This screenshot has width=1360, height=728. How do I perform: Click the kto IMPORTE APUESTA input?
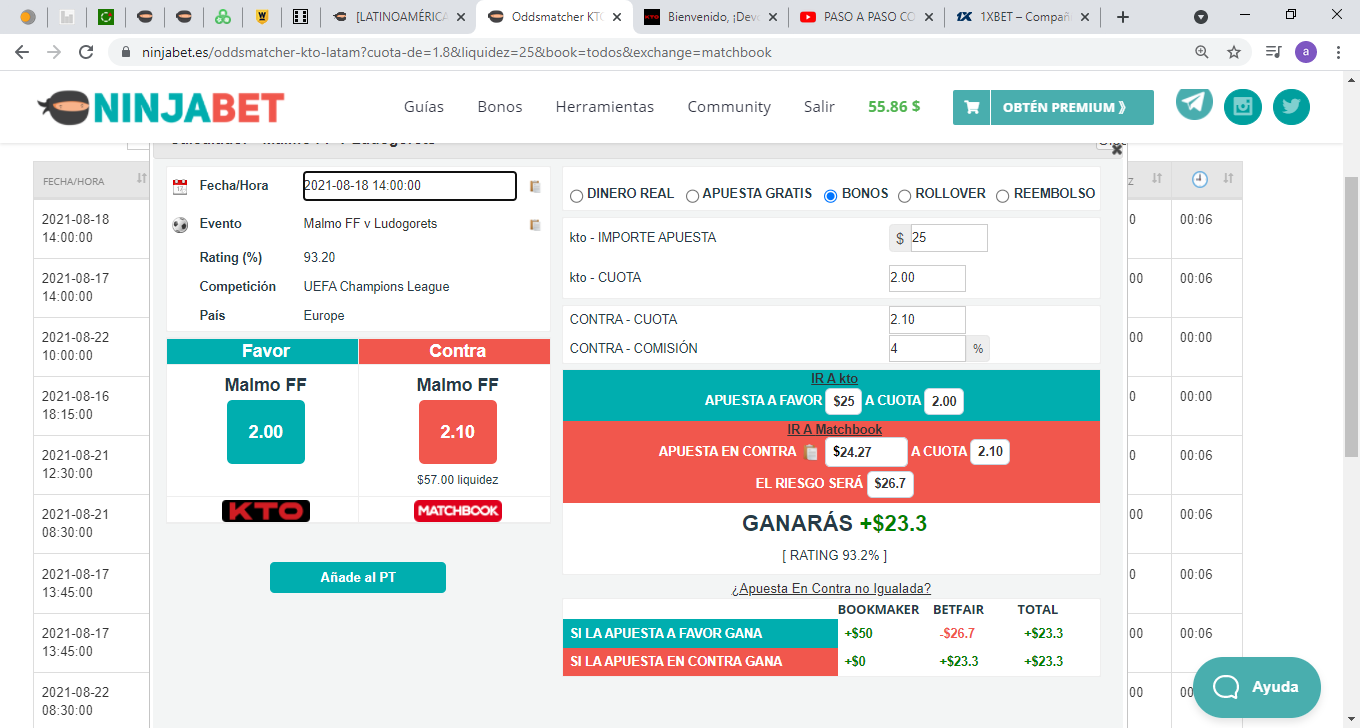(x=948, y=238)
